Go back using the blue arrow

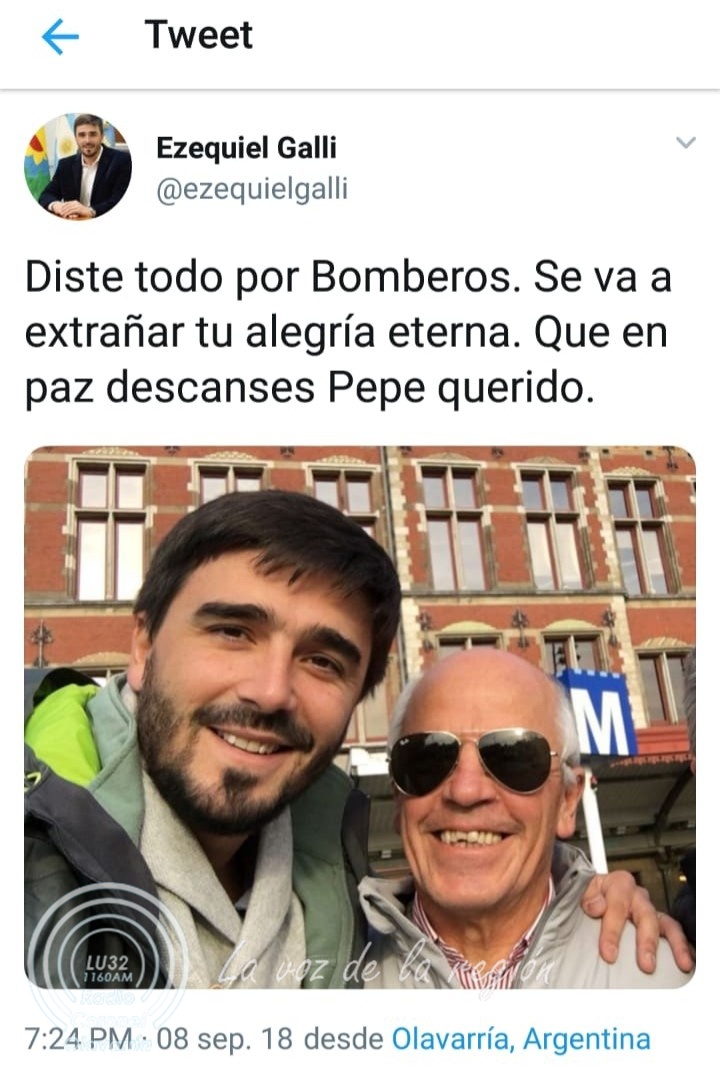(60, 36)
